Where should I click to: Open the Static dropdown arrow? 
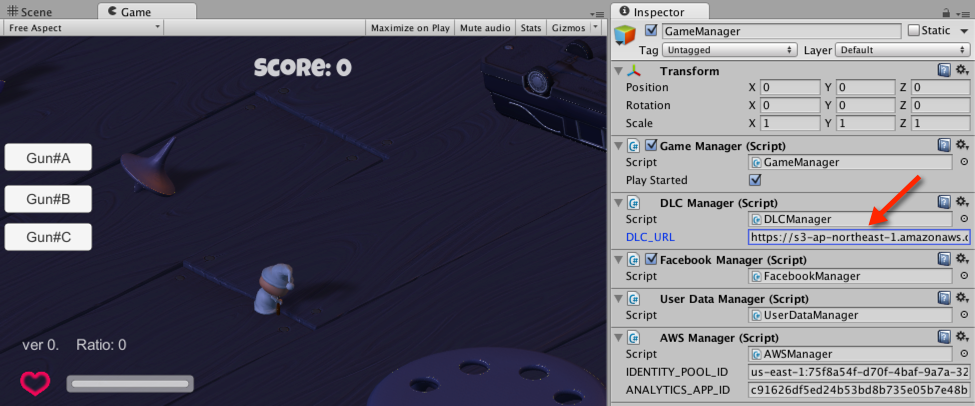[963, 30]
